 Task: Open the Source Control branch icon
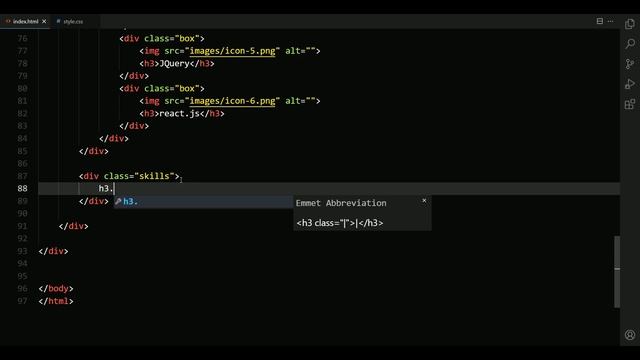pyautogui.click(x=630, y=64)
